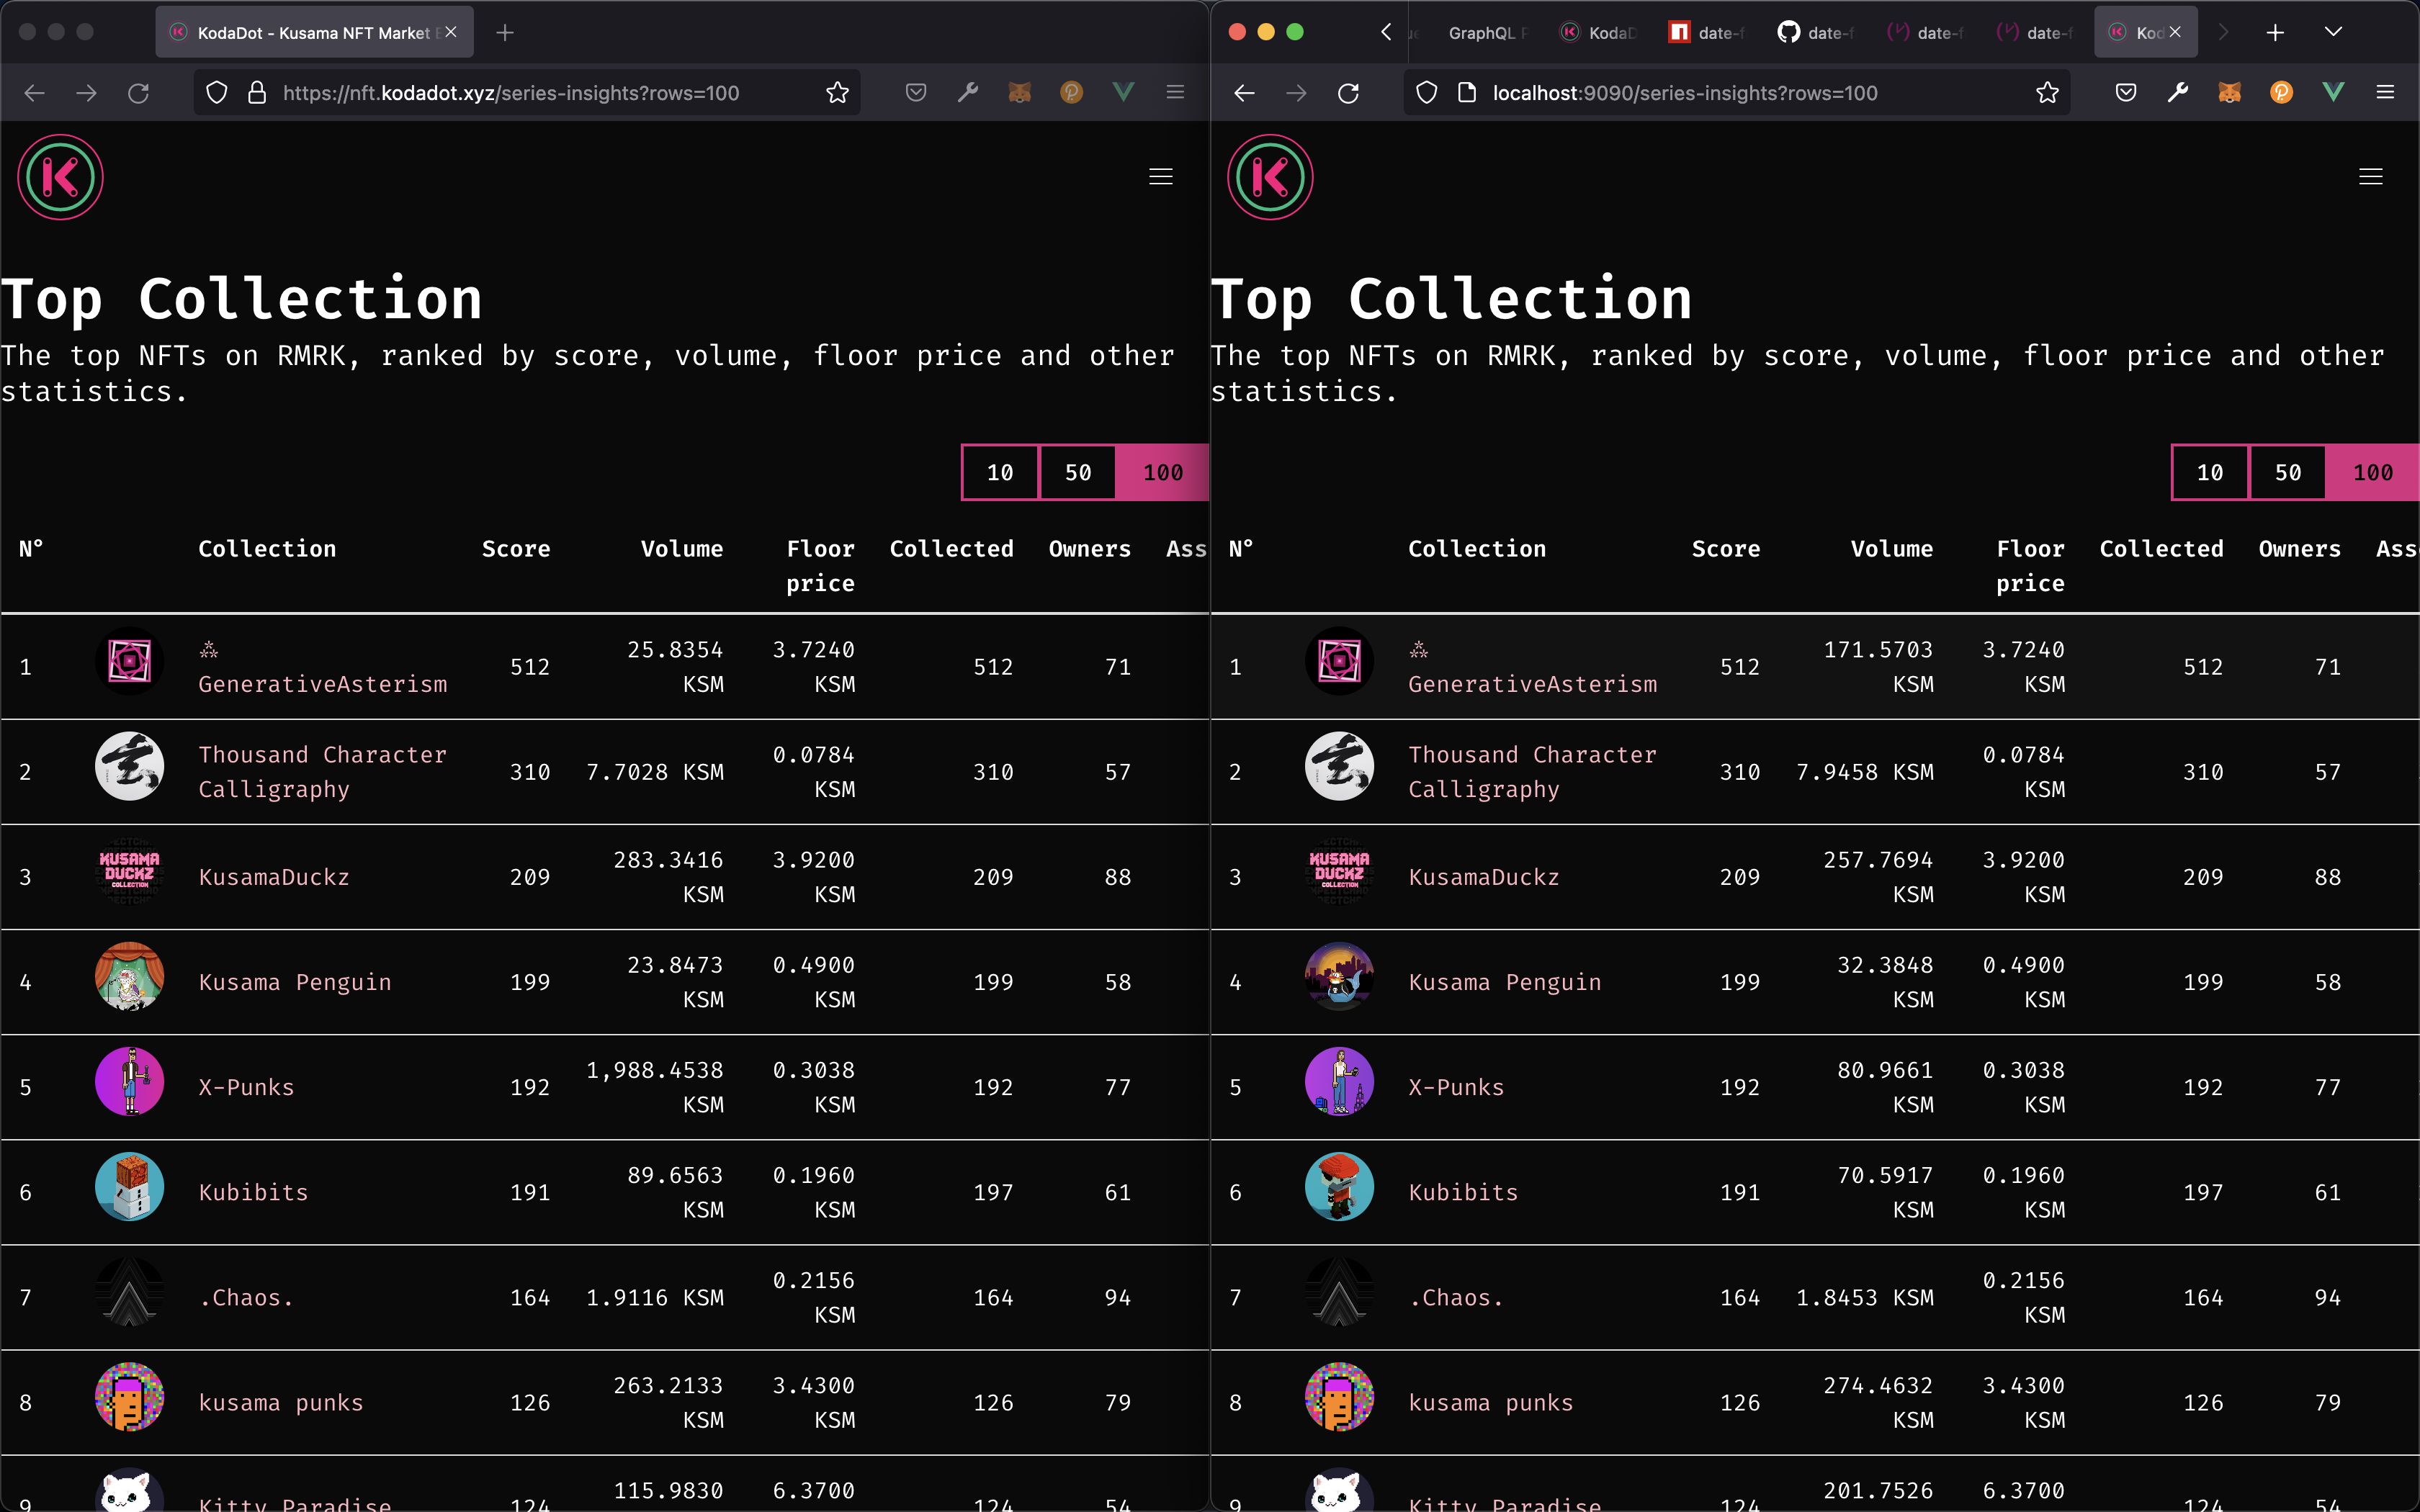Open hamburger page menu in right window
Screen dimensions: 2420x1512
pos(2370,177)
